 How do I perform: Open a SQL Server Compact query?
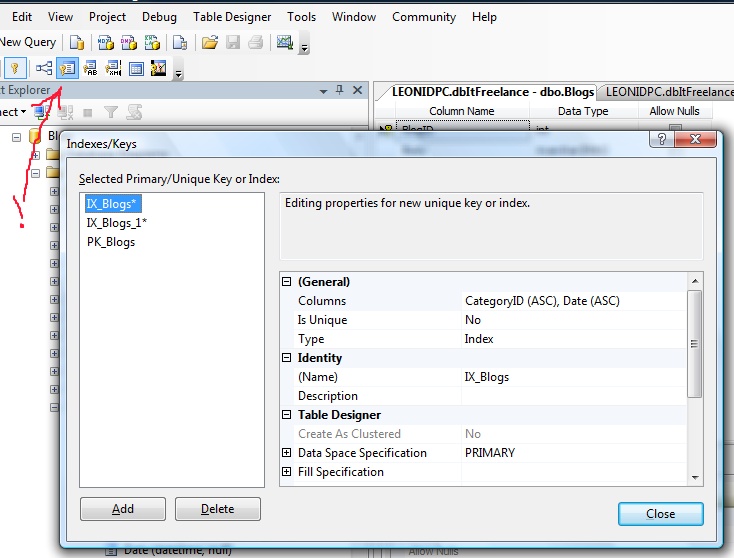click(x=180, y=43)
